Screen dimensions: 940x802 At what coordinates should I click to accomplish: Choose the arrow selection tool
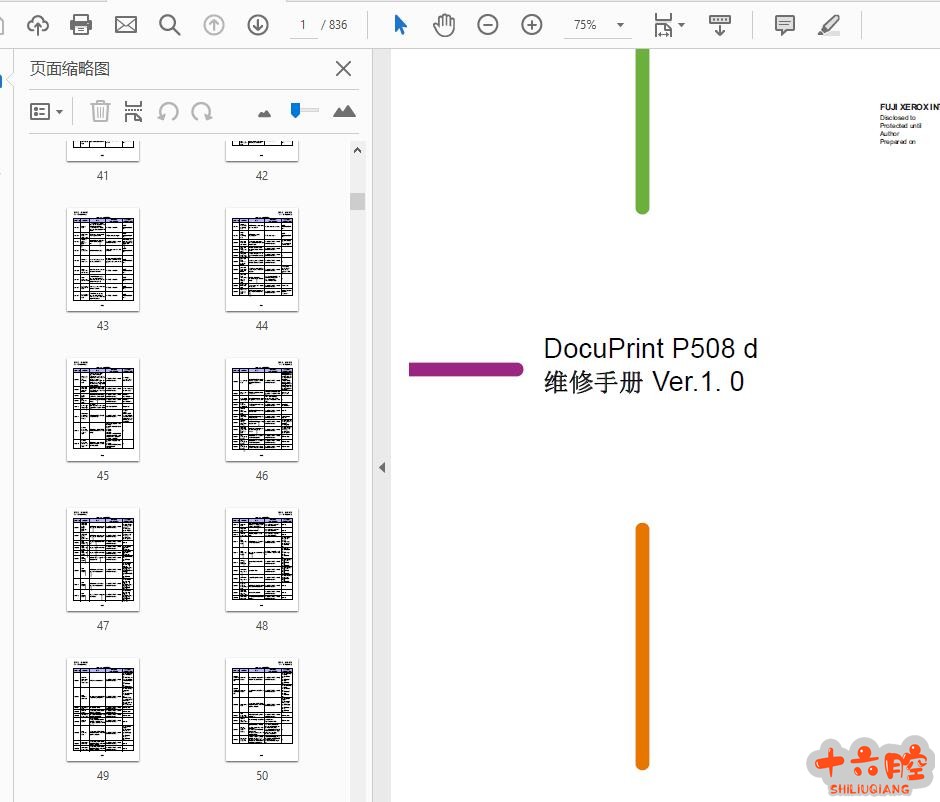tap(400, 25)
